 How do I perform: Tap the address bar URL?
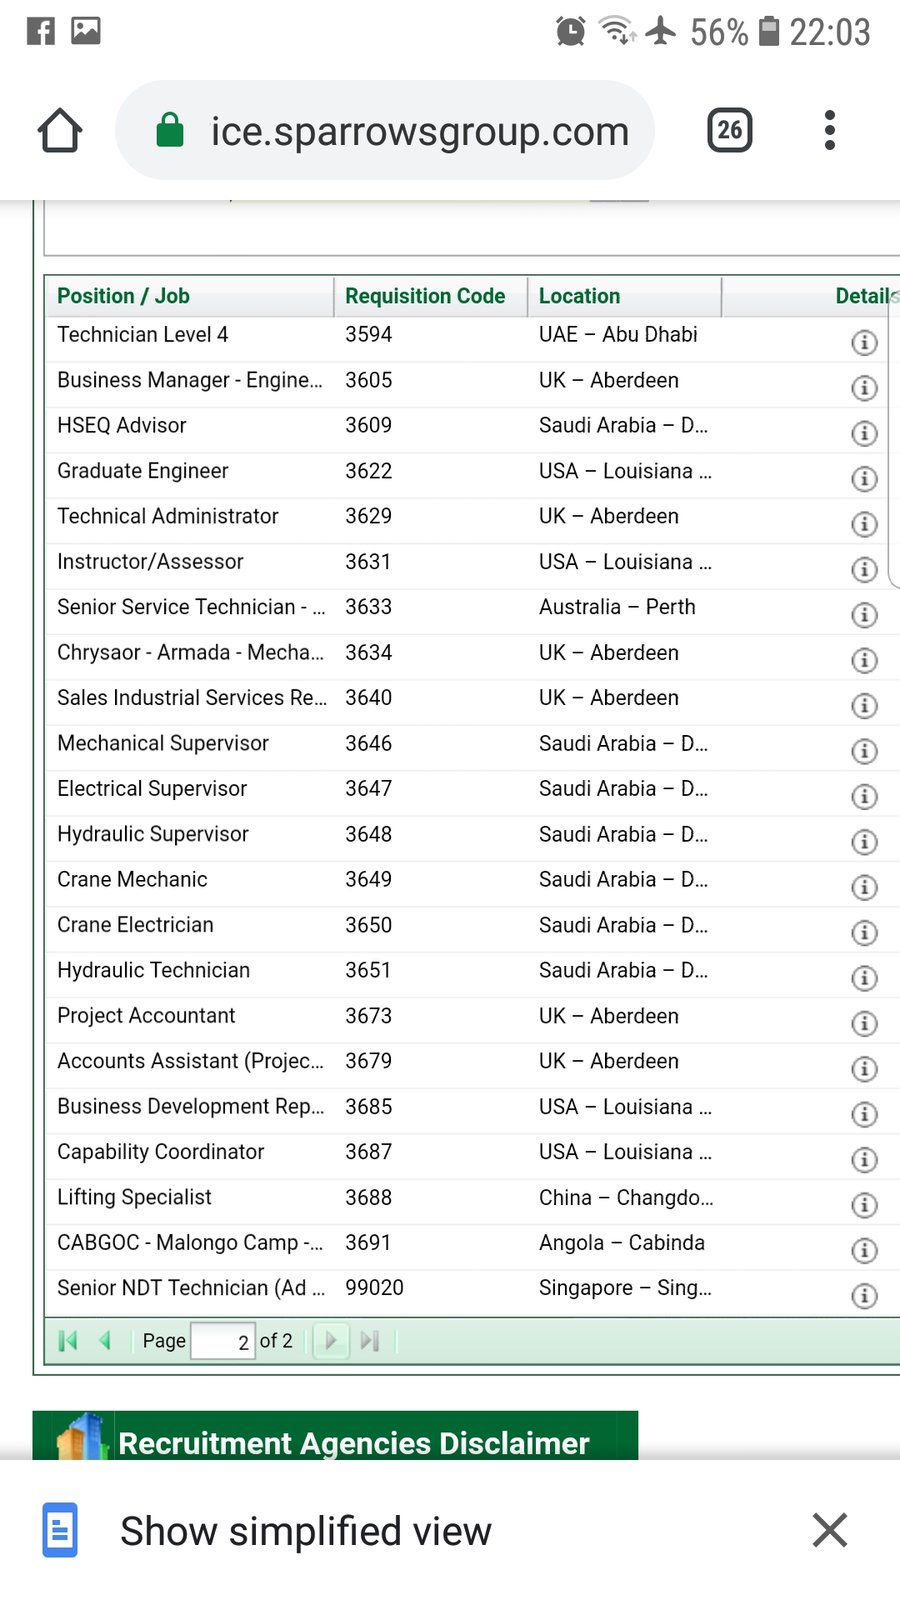click(419, 131)
